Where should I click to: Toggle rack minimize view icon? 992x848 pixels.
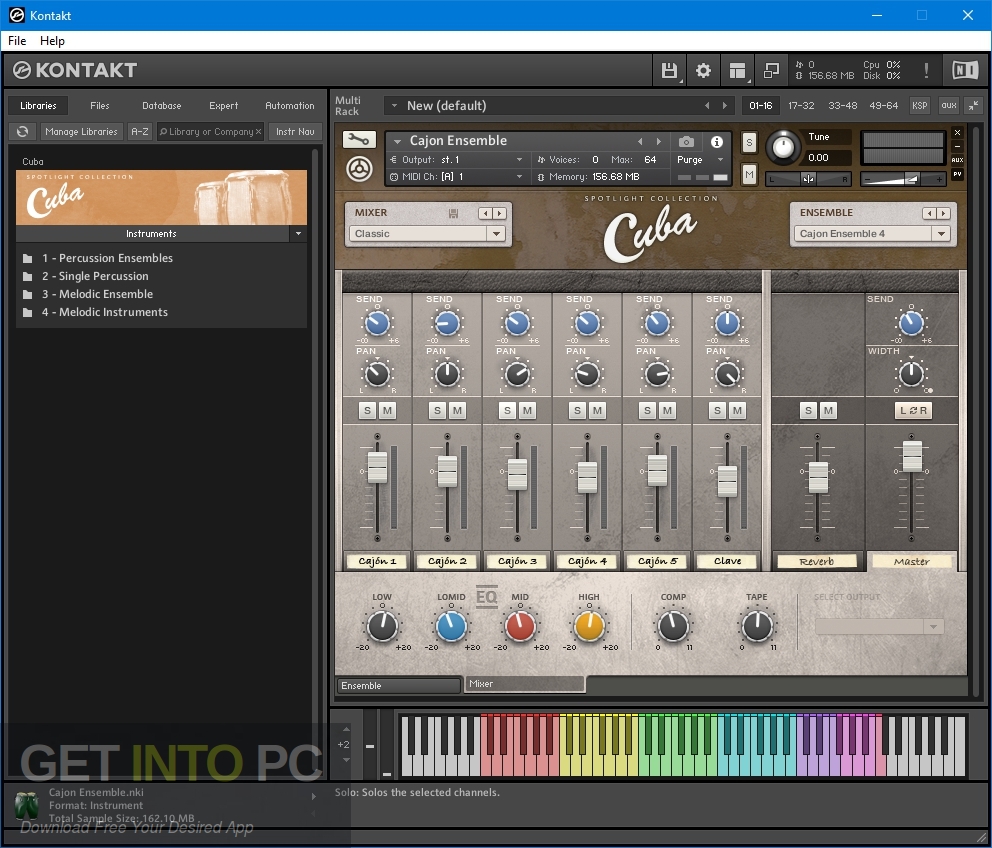click(974, 106)
